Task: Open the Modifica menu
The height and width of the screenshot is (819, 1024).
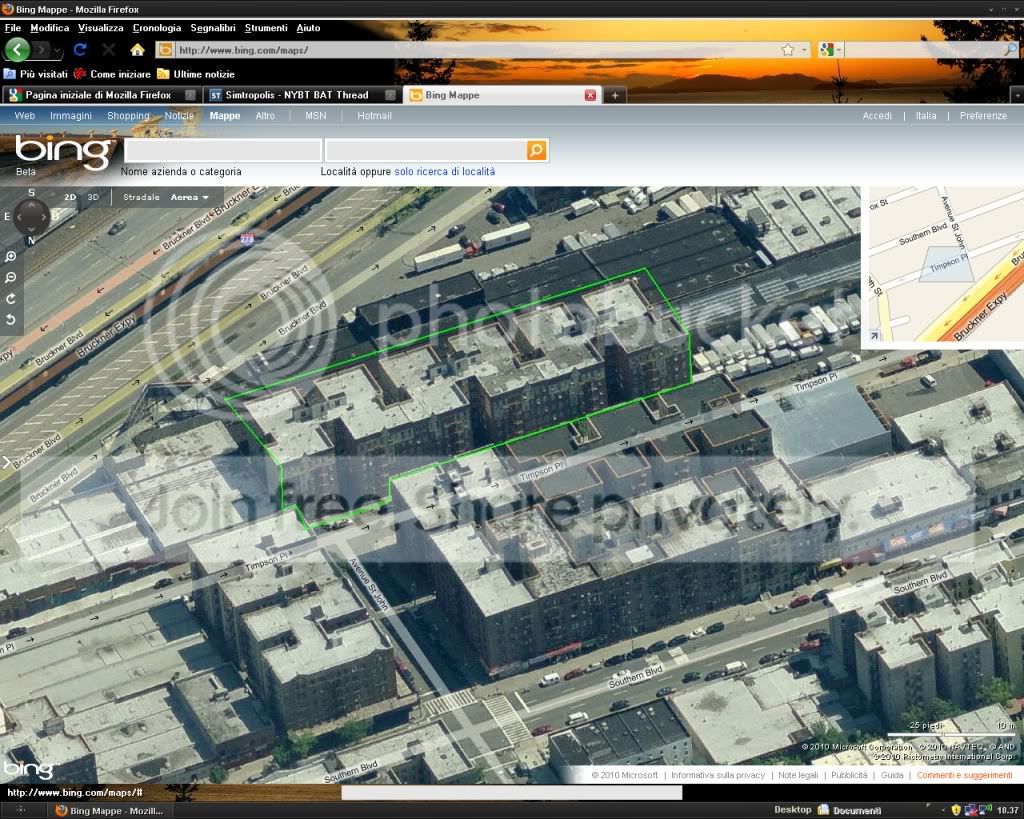Action: coord(50,28)
